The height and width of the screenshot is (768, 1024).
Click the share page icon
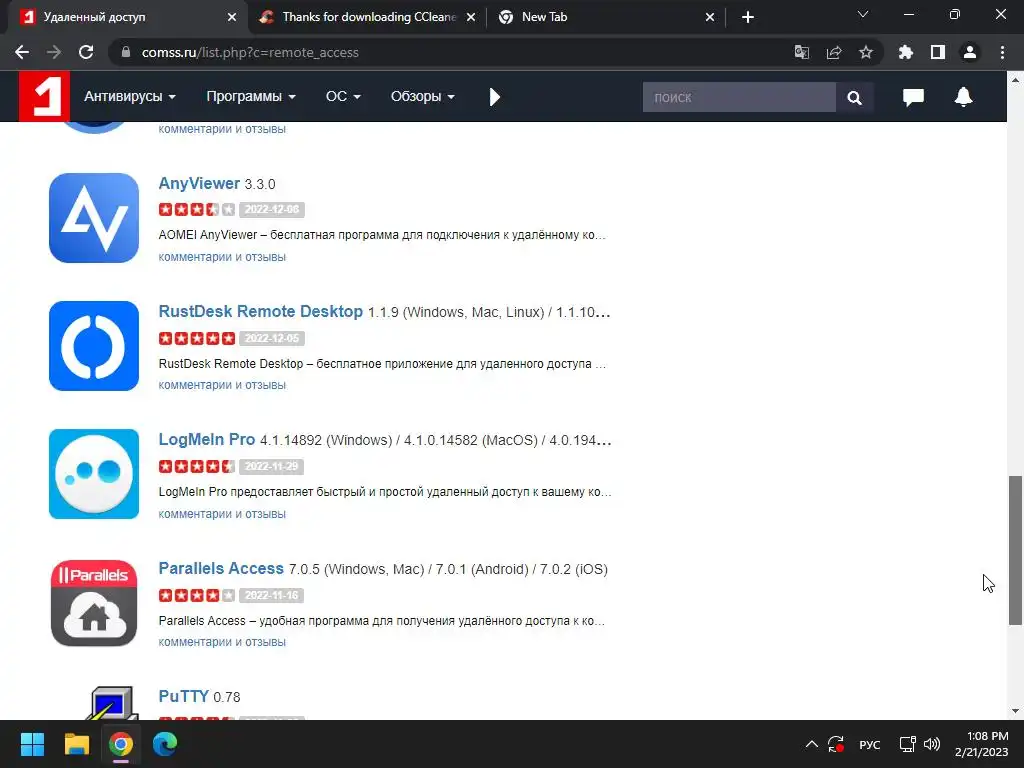coord(834,52)
